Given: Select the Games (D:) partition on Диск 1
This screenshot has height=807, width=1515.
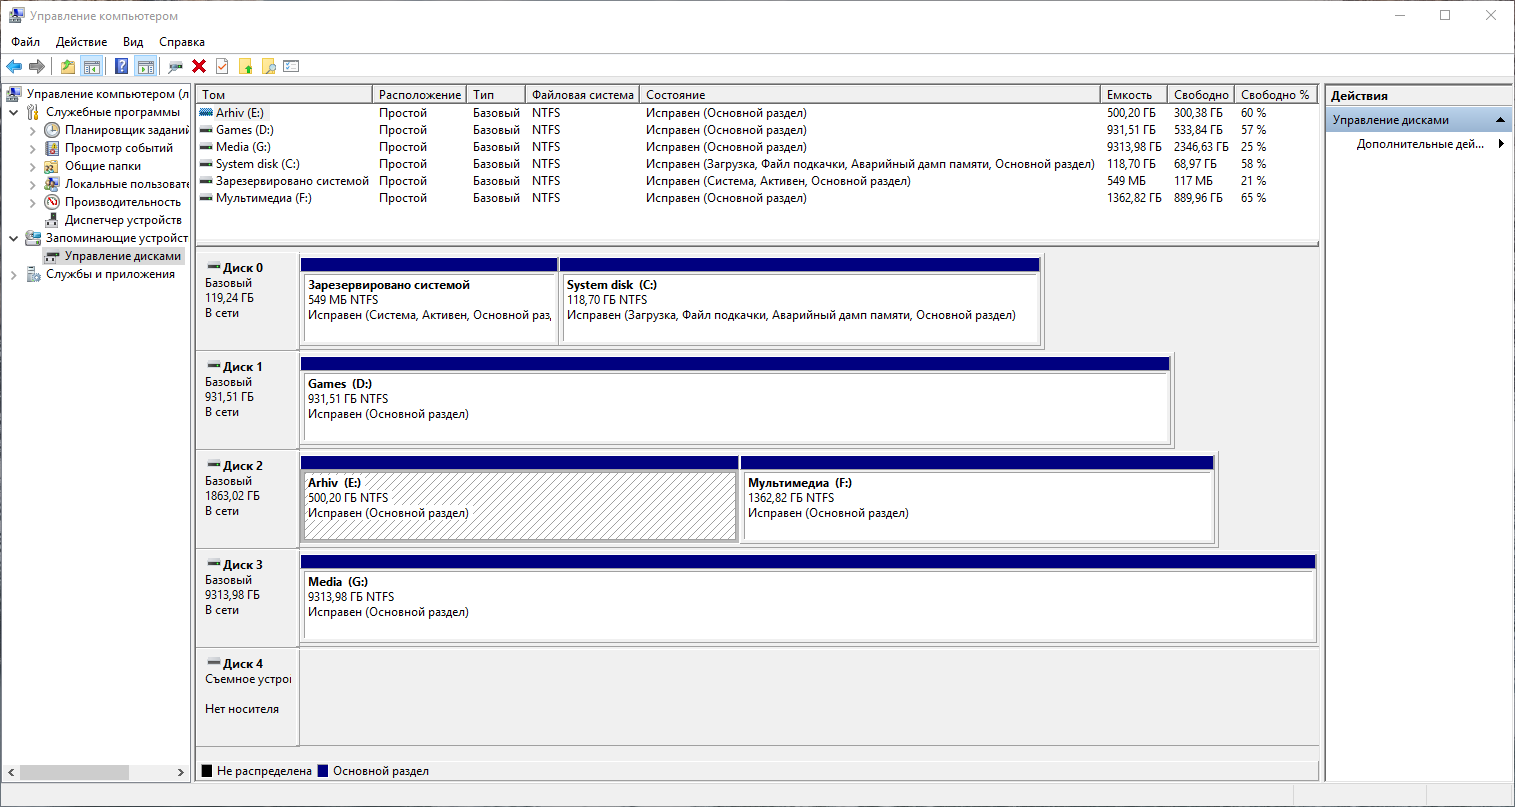Looking at the screenshot, I should pyautogui.click(x=735, y=400).
